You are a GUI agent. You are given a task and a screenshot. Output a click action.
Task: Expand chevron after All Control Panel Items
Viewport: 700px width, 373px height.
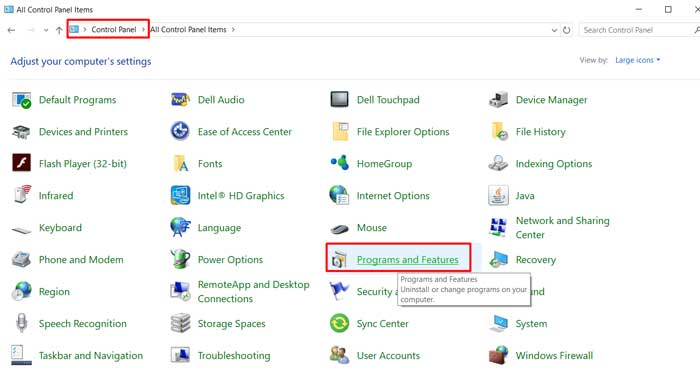[x=233, y=30]
